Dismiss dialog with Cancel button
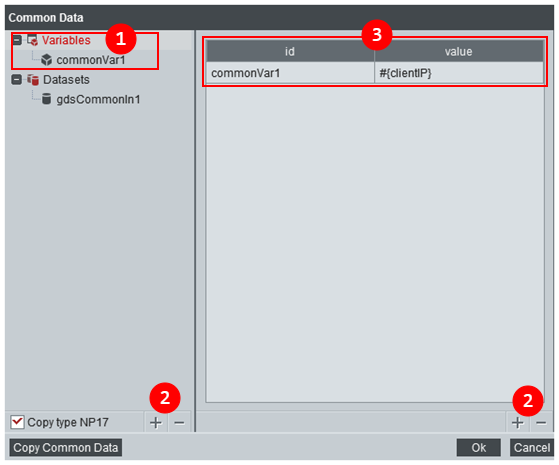This screenshot has height=465, width=559. click(x=532, y=448)
